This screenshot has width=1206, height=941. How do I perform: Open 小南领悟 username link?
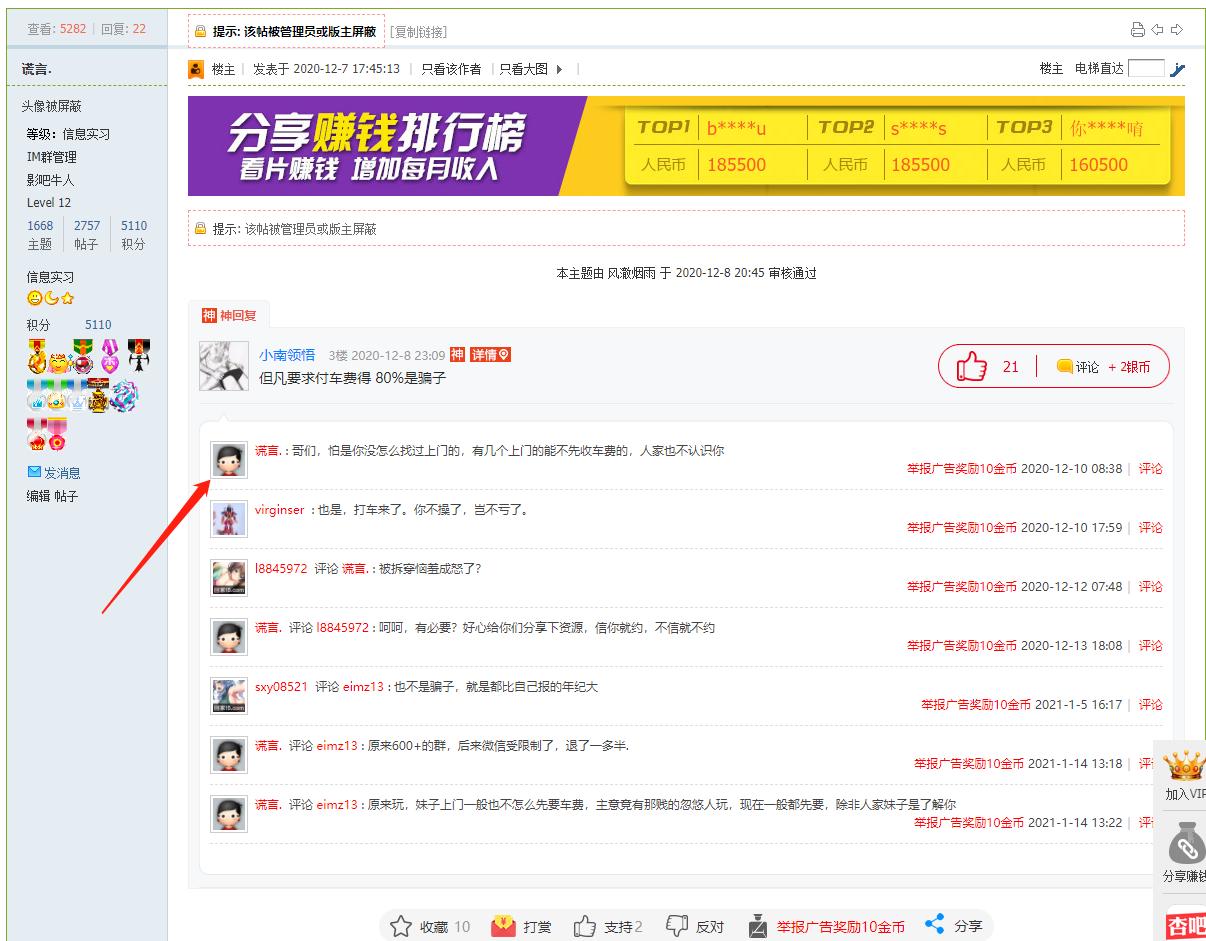(x=287, y=355)
